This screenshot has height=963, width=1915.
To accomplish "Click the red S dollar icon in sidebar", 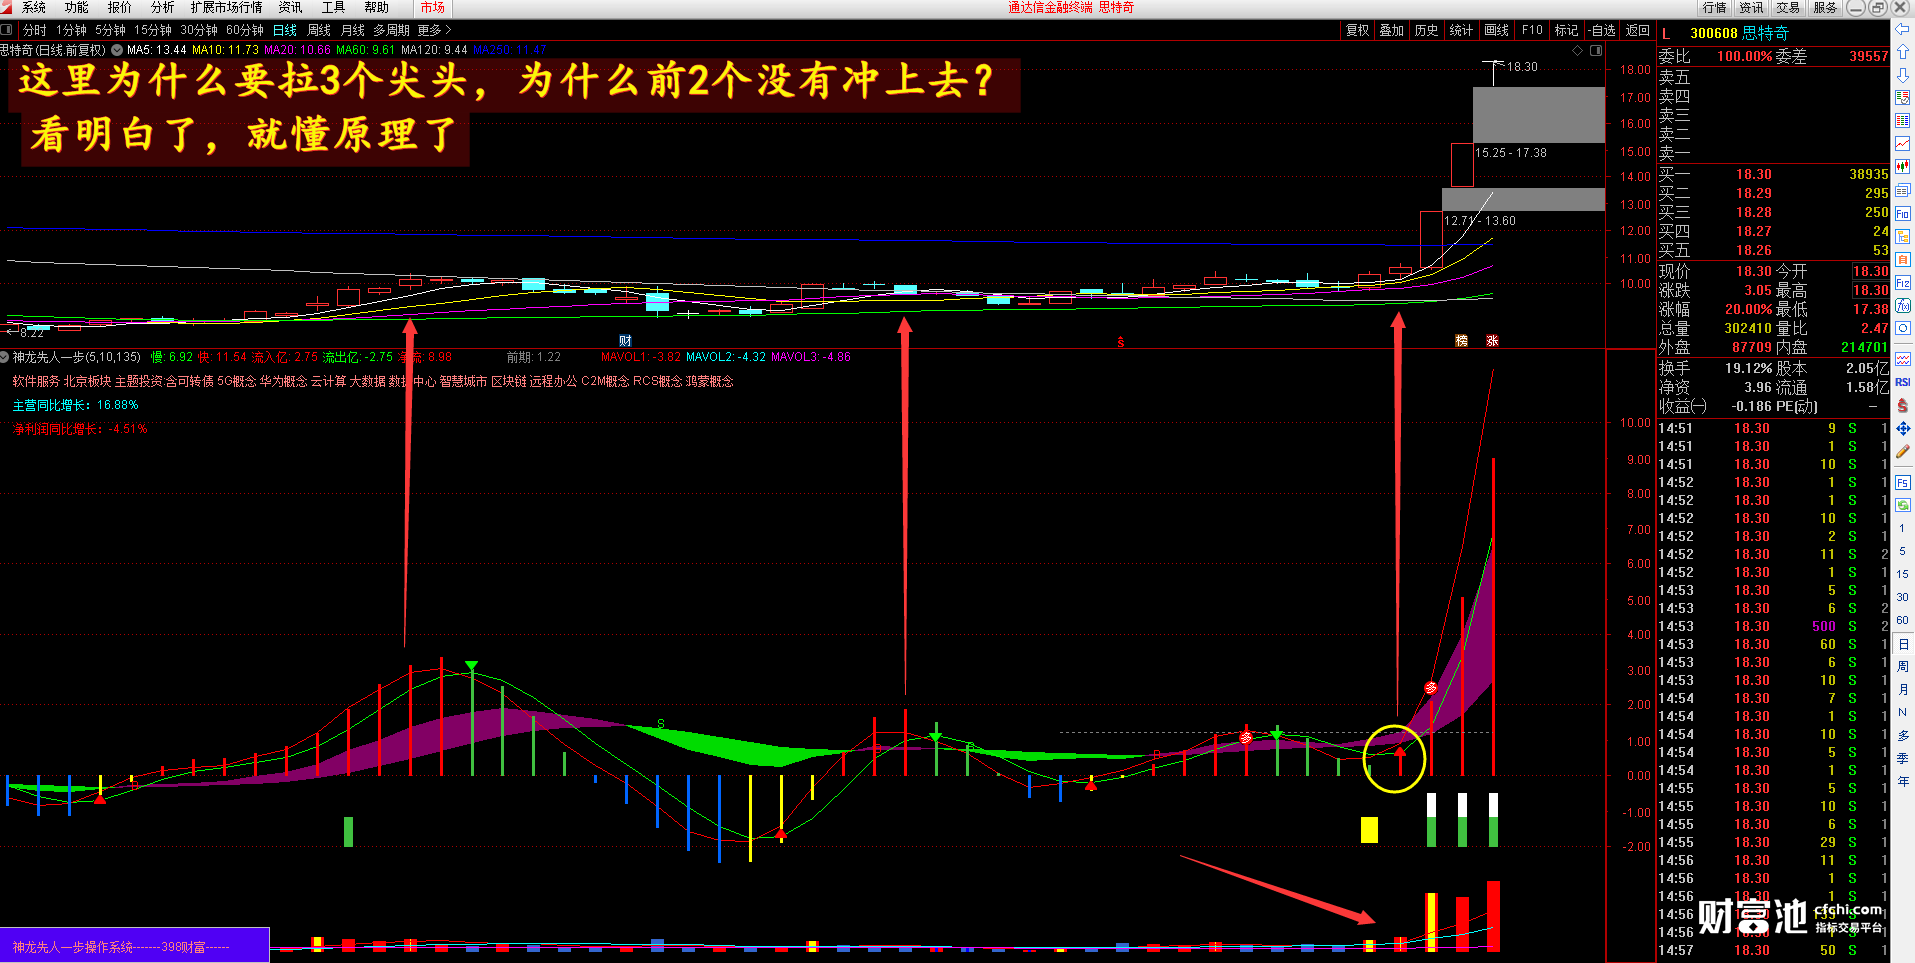I will (1902, 405).
